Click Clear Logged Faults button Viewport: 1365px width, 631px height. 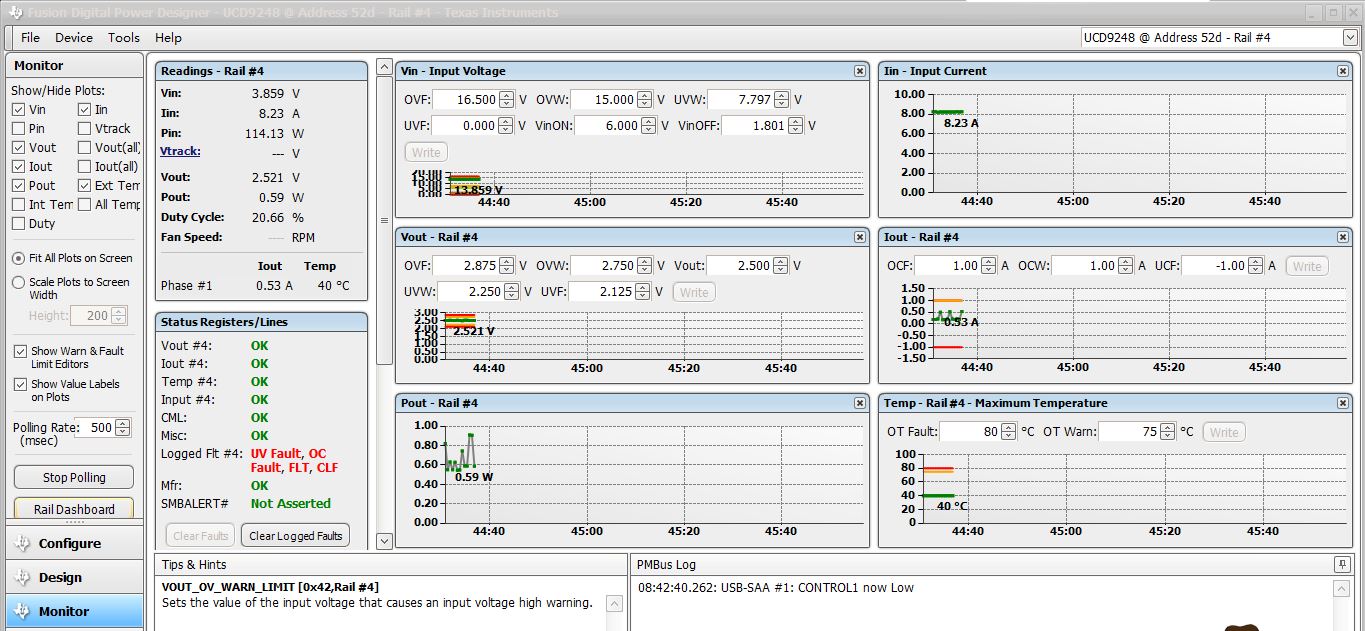[296, 536]
